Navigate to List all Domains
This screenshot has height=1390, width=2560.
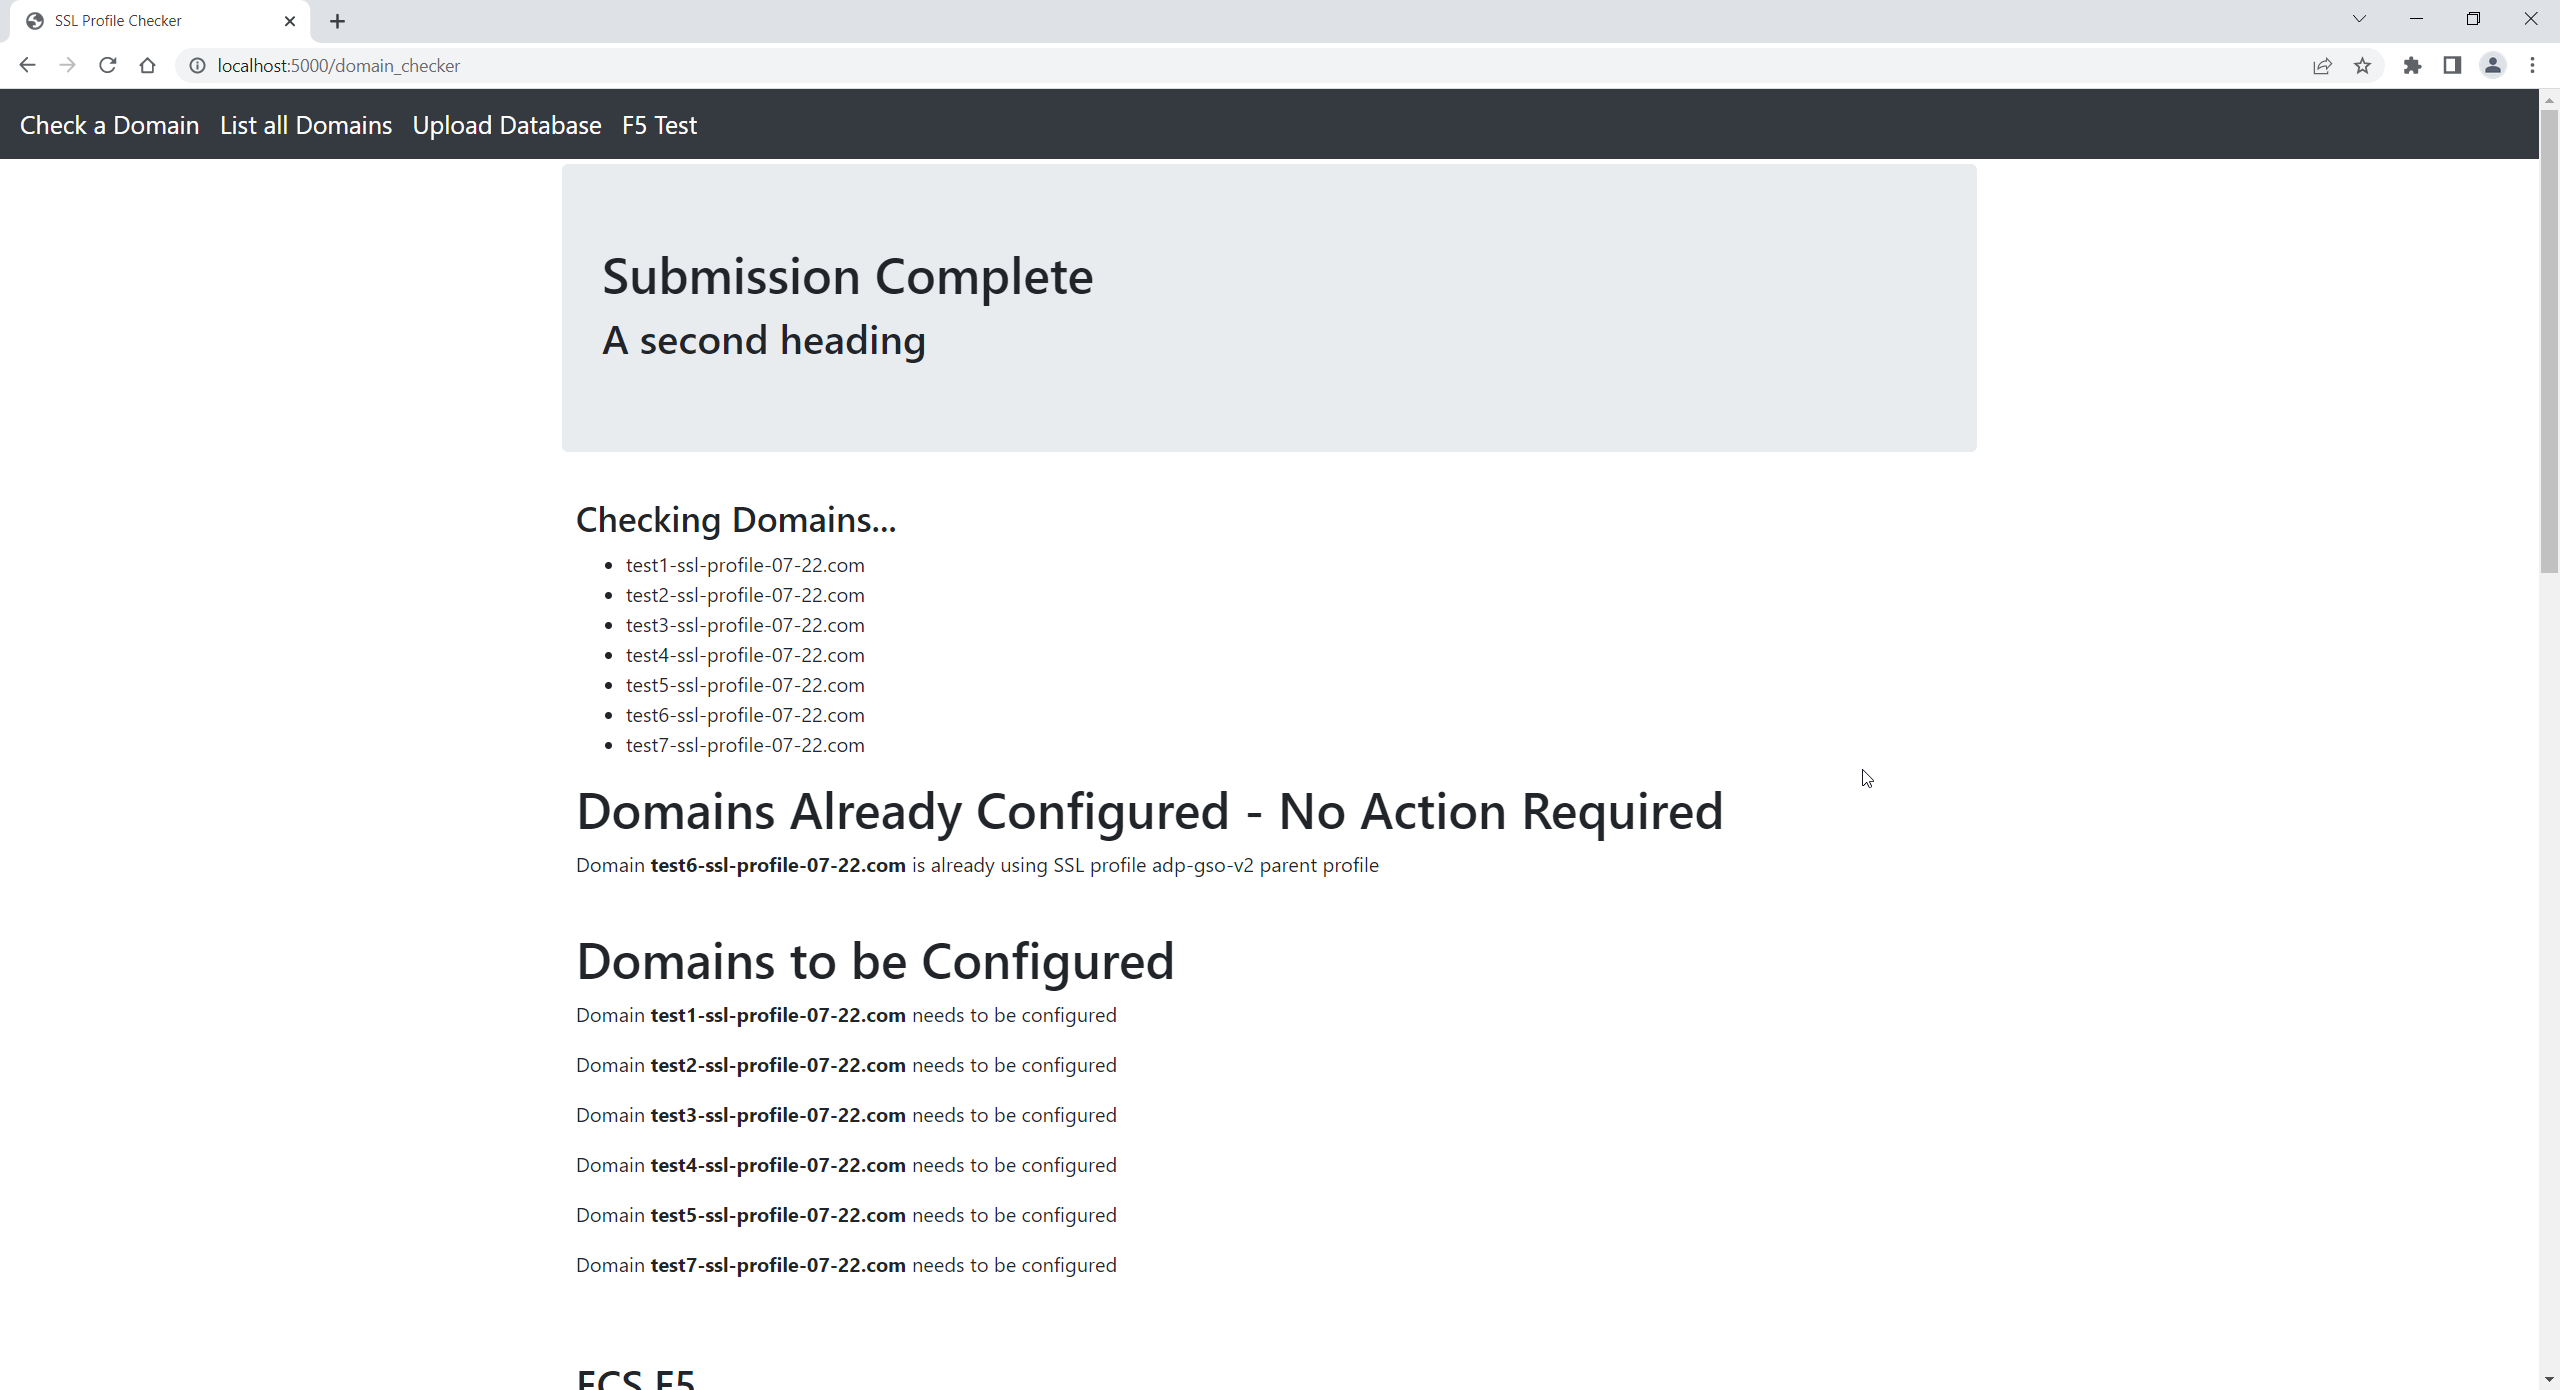click(x=305, y=125)
